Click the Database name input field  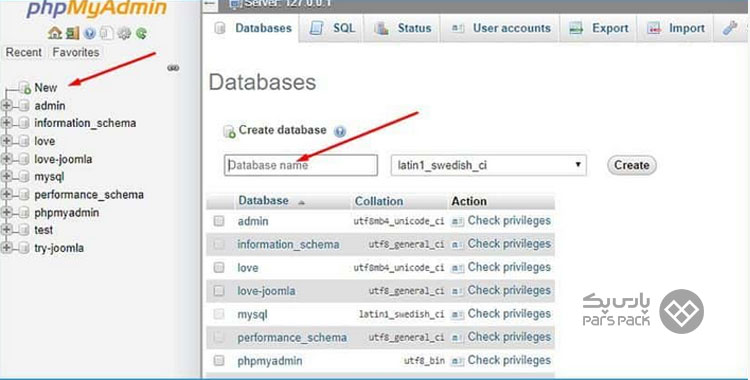pyautogui.click(x=301, y=165)
